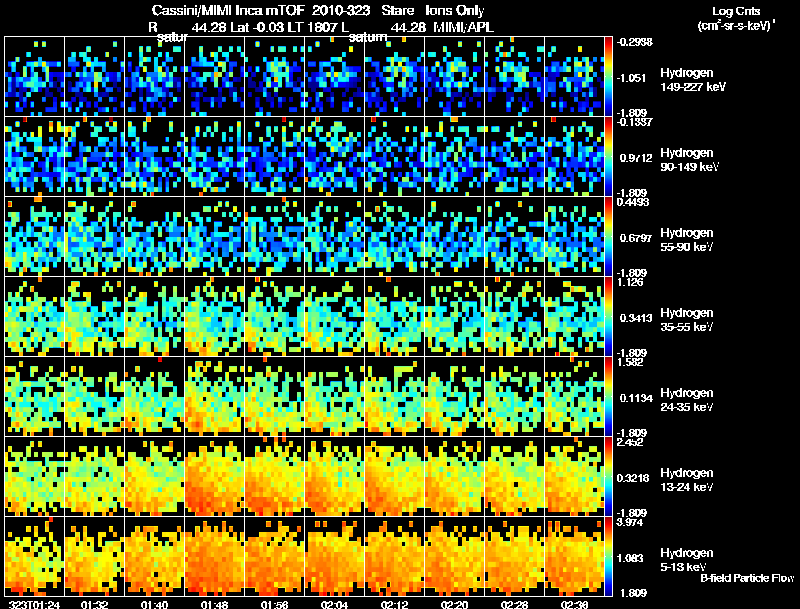The image size is (800, 609).
Task: Click the color bar beside Hydrogen 35-55 keV
Action: [608, 317]
